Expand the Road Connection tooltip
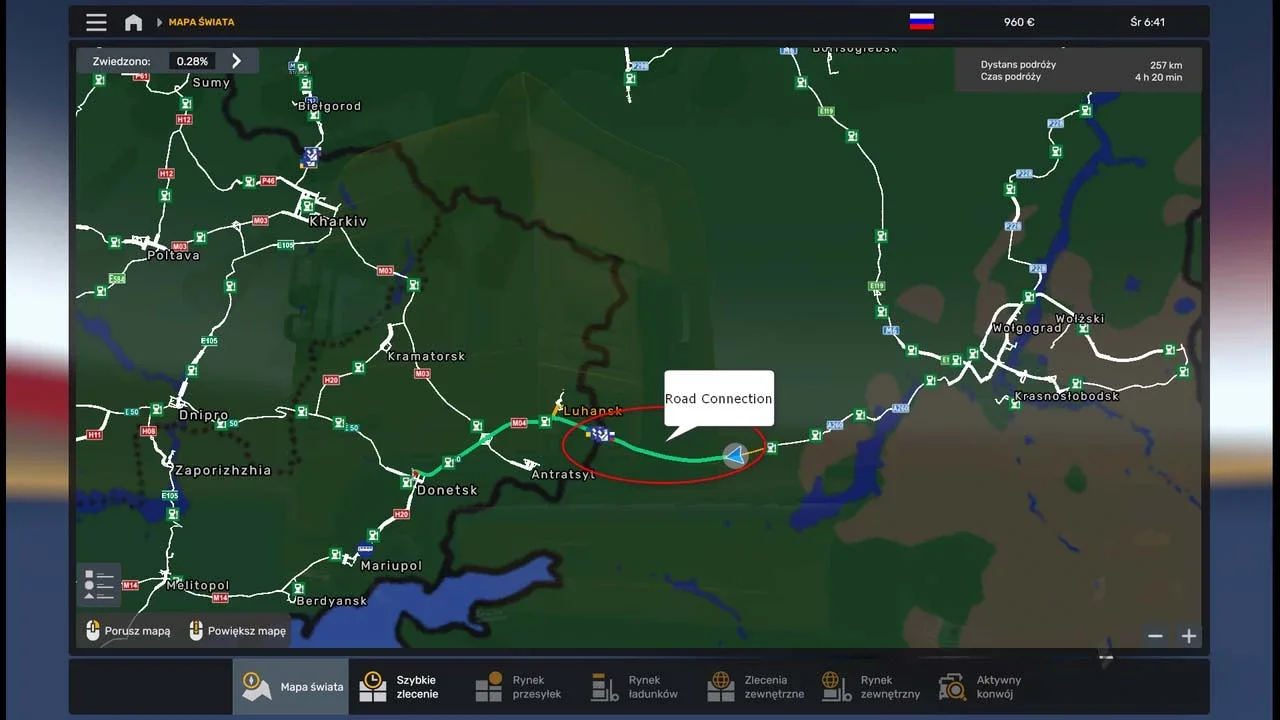Viewport: 1280px width, 720px height. click(x=718, y=398)
